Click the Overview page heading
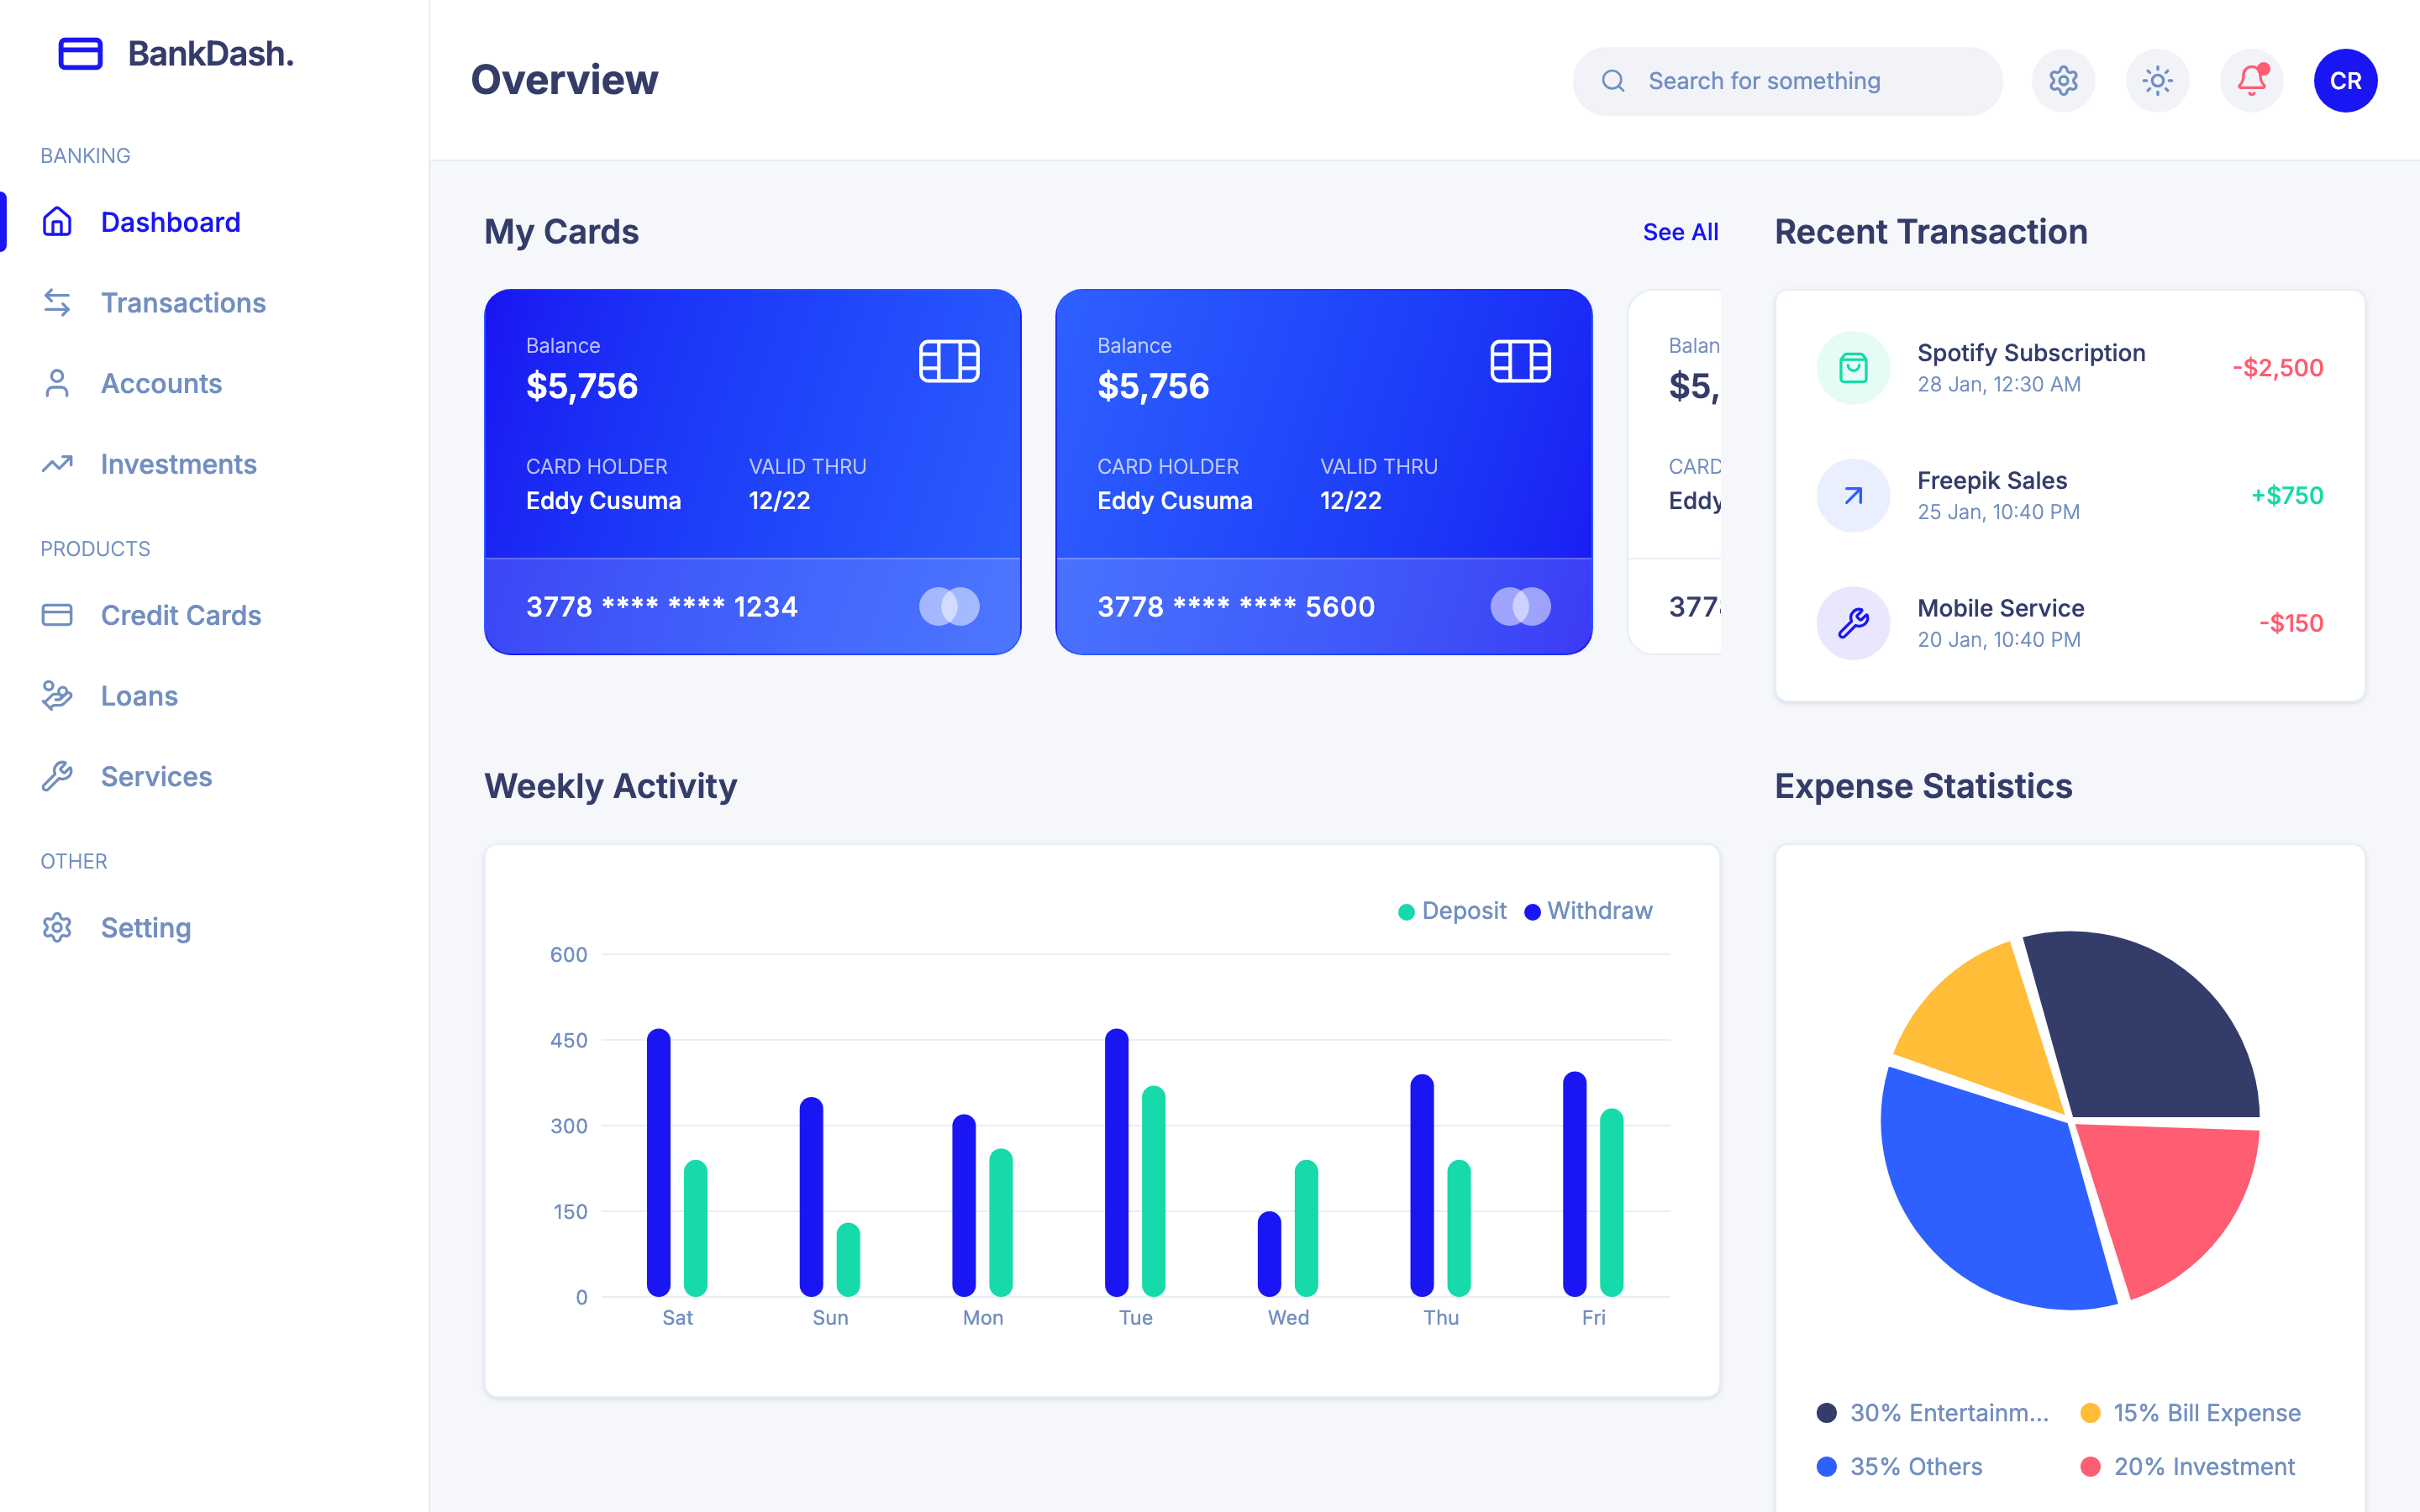 [564, 80]
